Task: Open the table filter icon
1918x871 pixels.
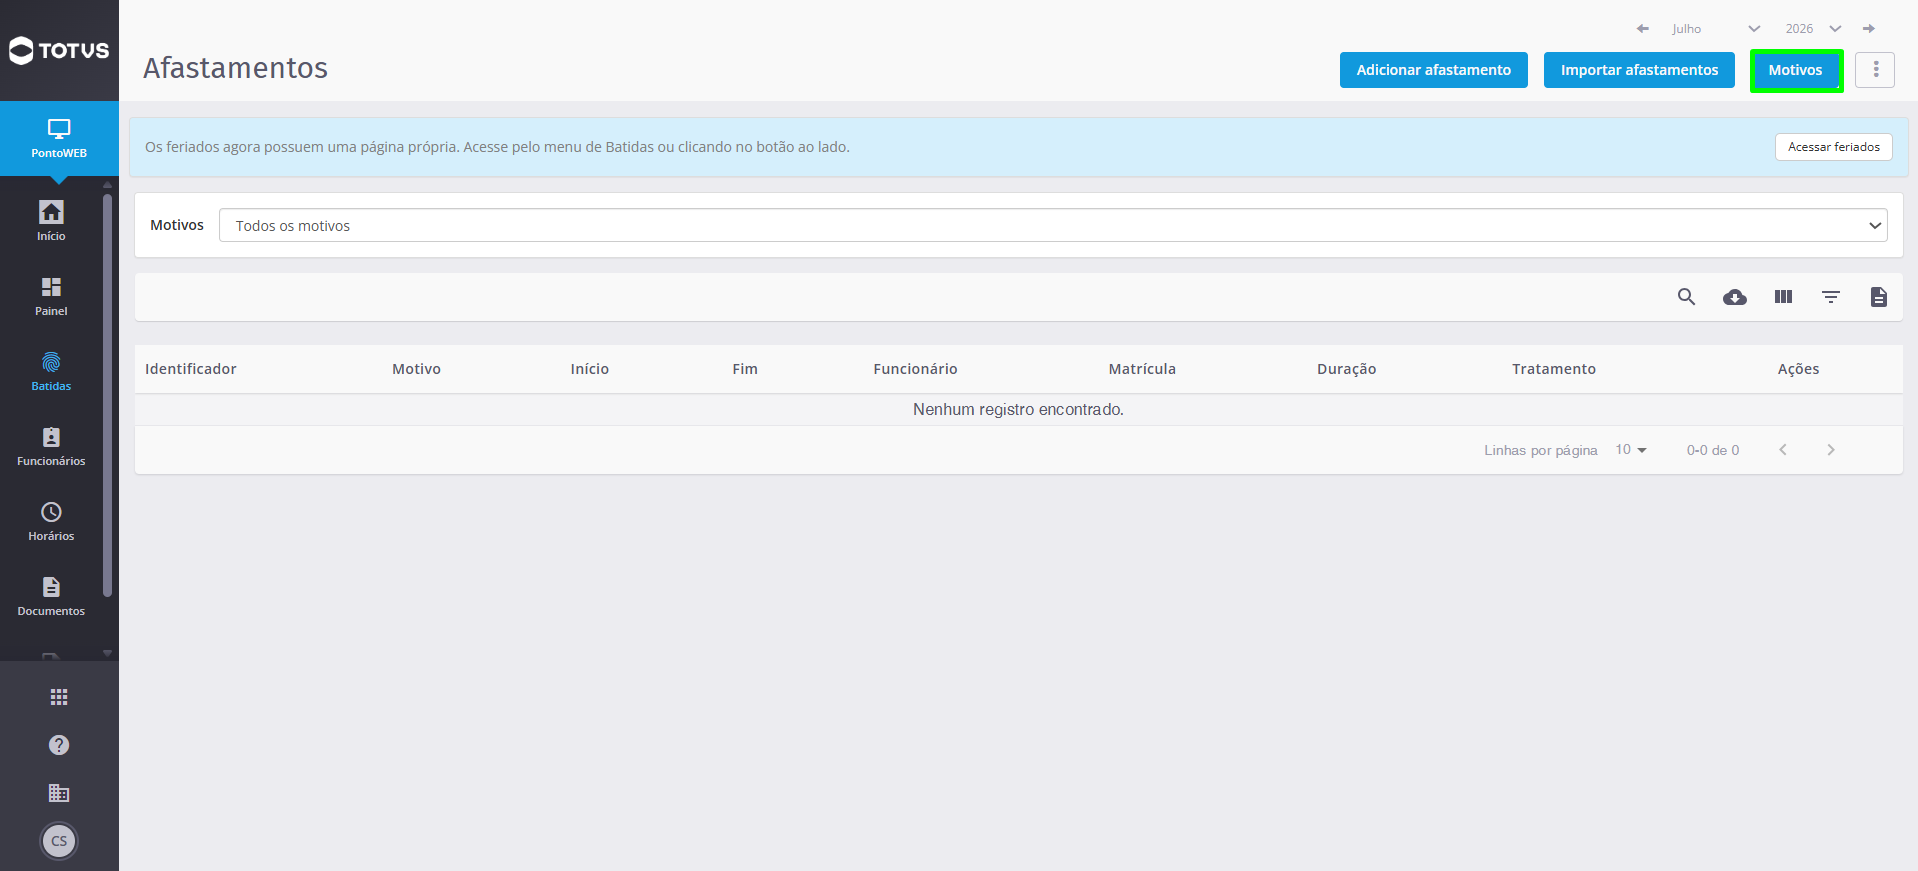Action: (1831, 297)
